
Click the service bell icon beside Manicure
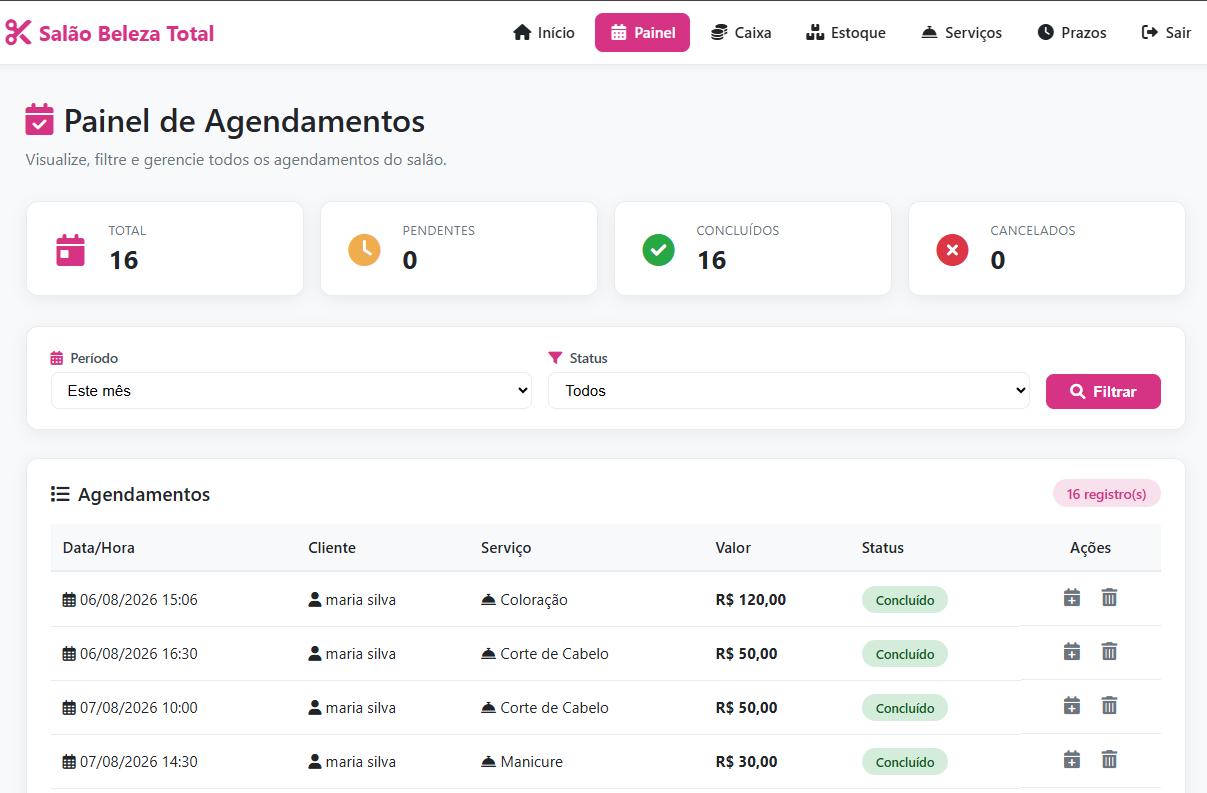click(x=488, y=762)
